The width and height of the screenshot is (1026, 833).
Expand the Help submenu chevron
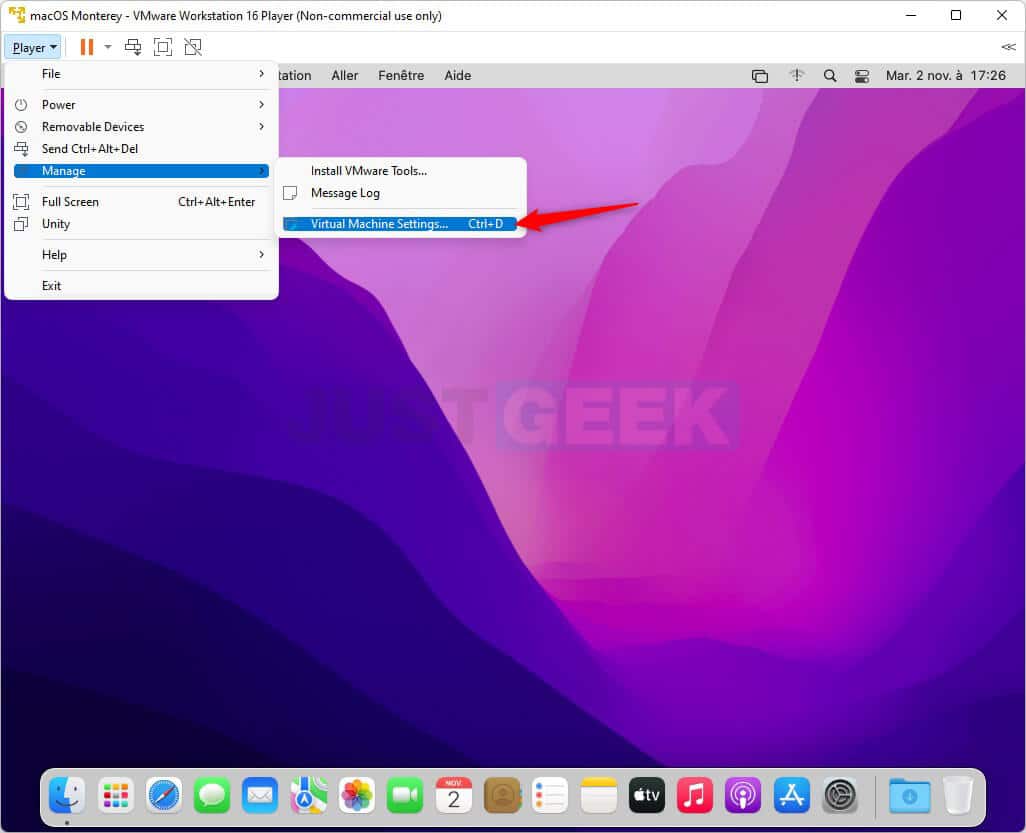tap(262, 254)
